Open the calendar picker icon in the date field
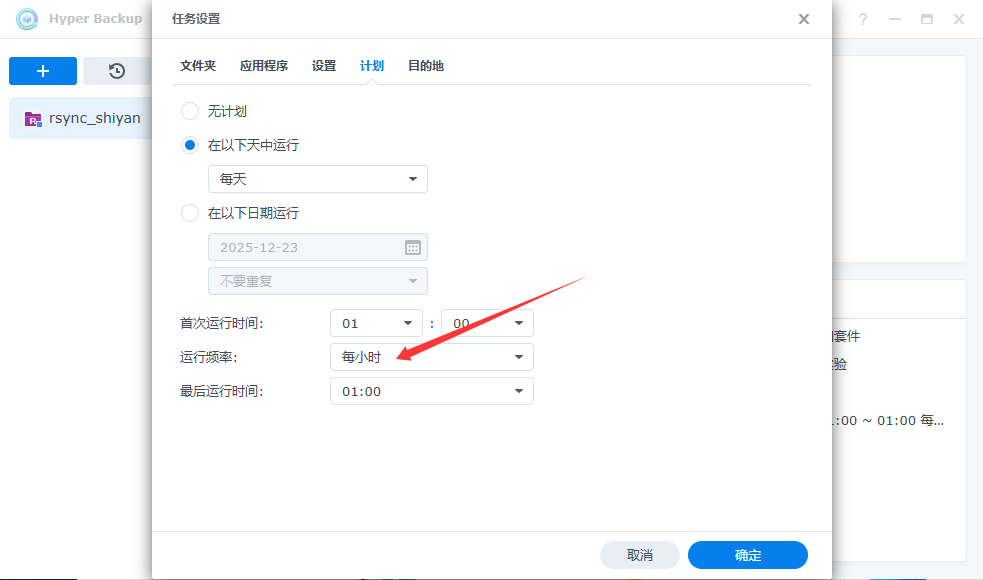983x580 pixels. (x=413, y=247)
